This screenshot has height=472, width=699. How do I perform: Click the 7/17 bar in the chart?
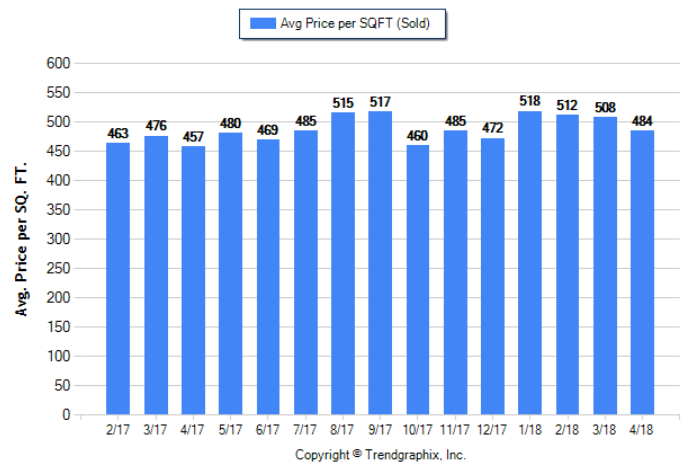(306, 272)
